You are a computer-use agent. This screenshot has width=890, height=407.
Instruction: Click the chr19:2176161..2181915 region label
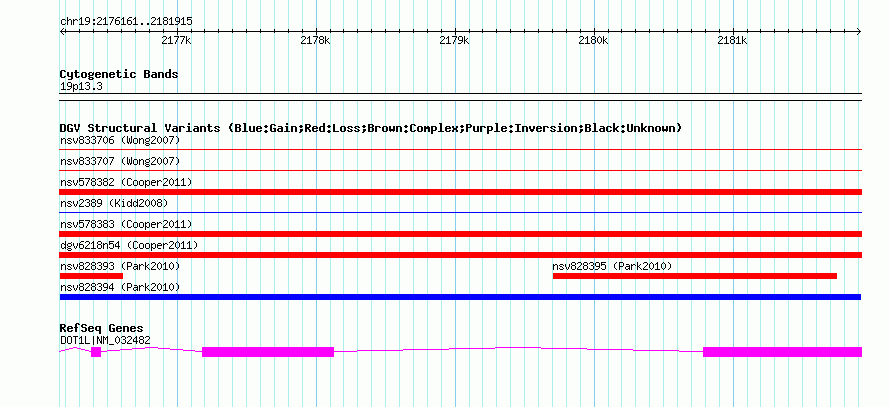click(x=126, y=22)
